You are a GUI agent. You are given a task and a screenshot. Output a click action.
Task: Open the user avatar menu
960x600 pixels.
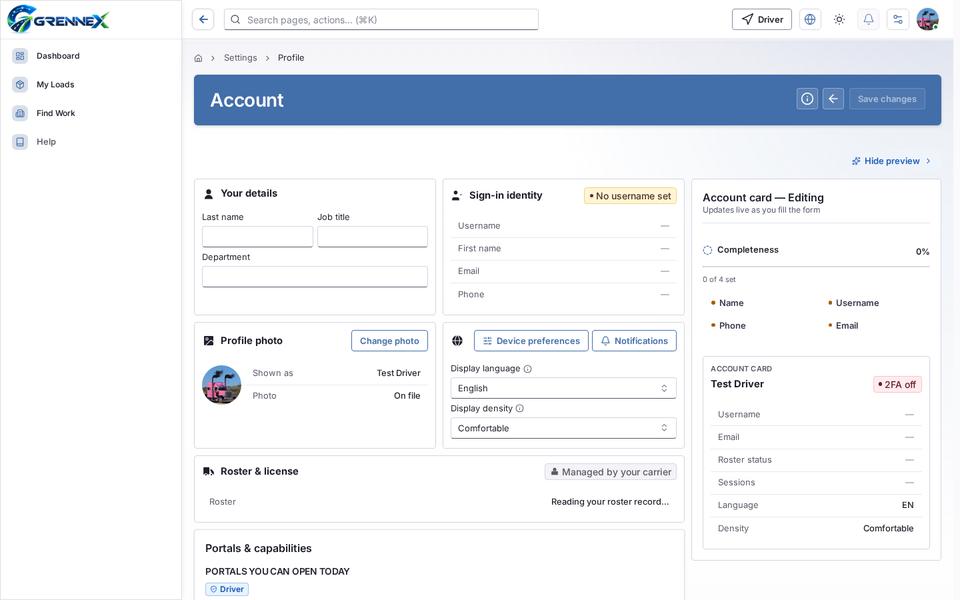click(x=928, y=20)
